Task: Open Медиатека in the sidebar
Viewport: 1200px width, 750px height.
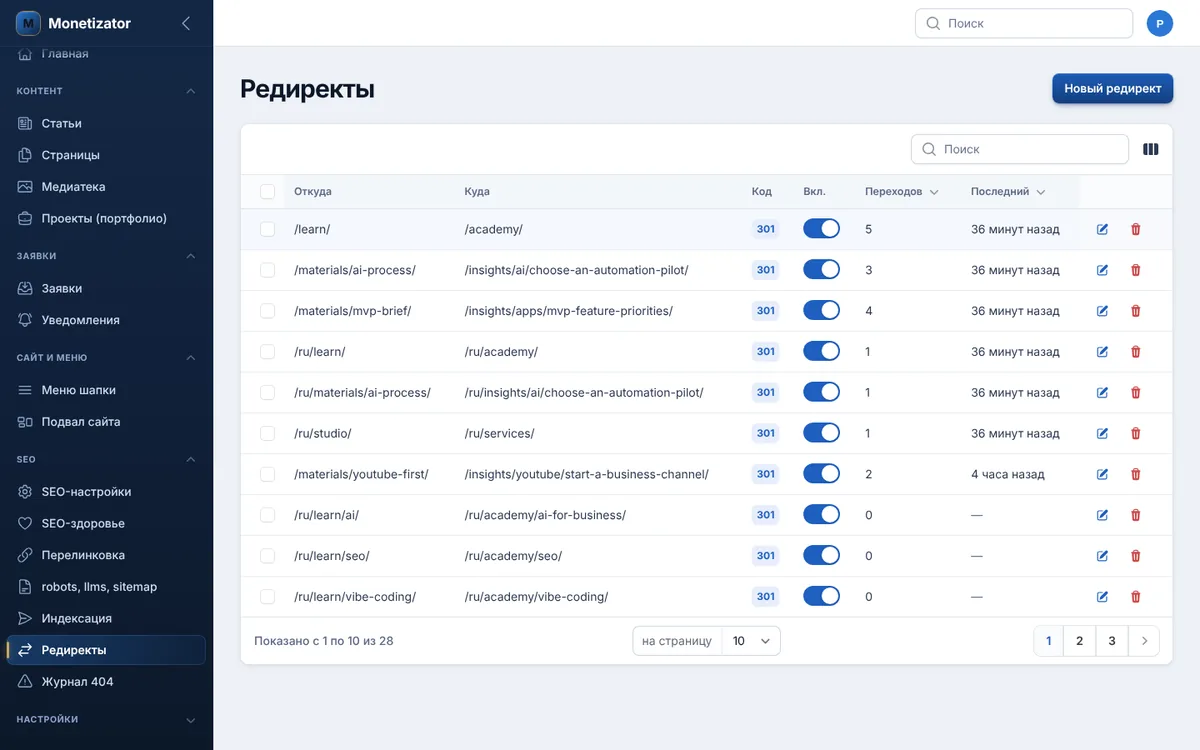Action: click(106, 187)
